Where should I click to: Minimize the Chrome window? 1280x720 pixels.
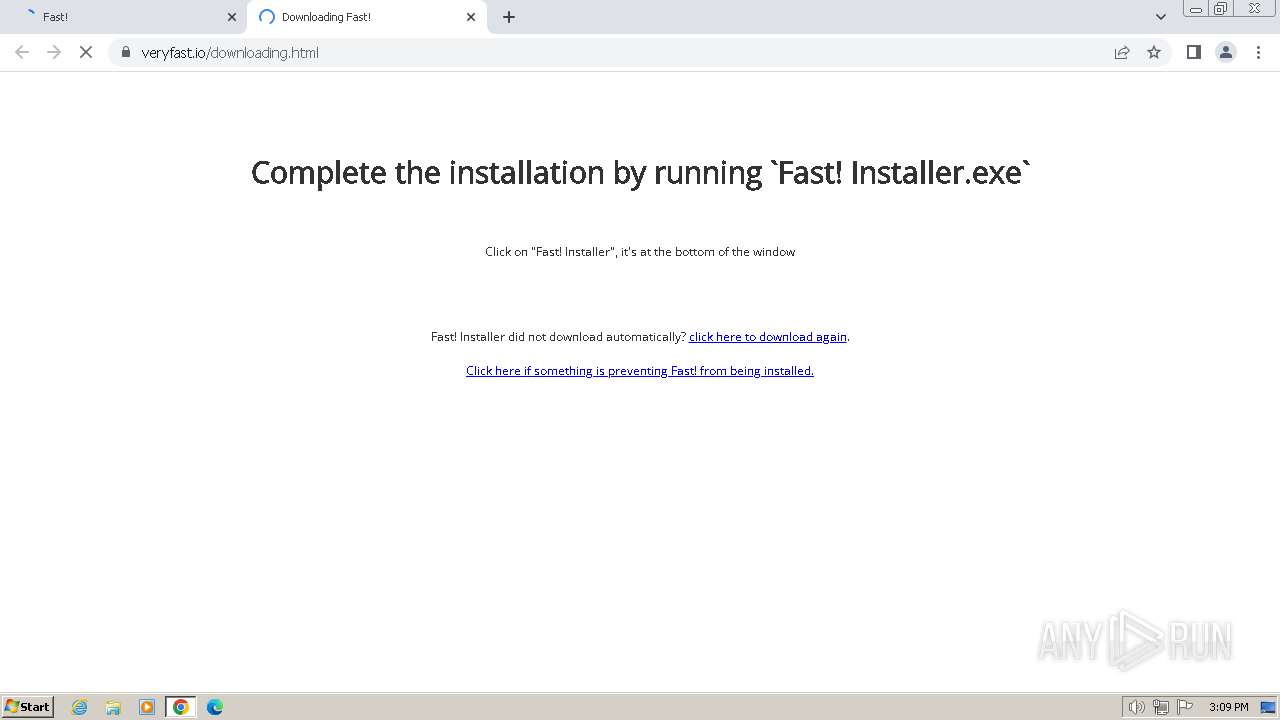1196,9
